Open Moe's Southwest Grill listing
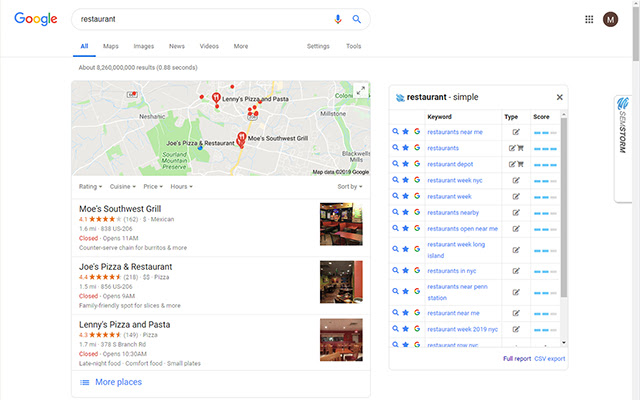 [x=120, y=209]
